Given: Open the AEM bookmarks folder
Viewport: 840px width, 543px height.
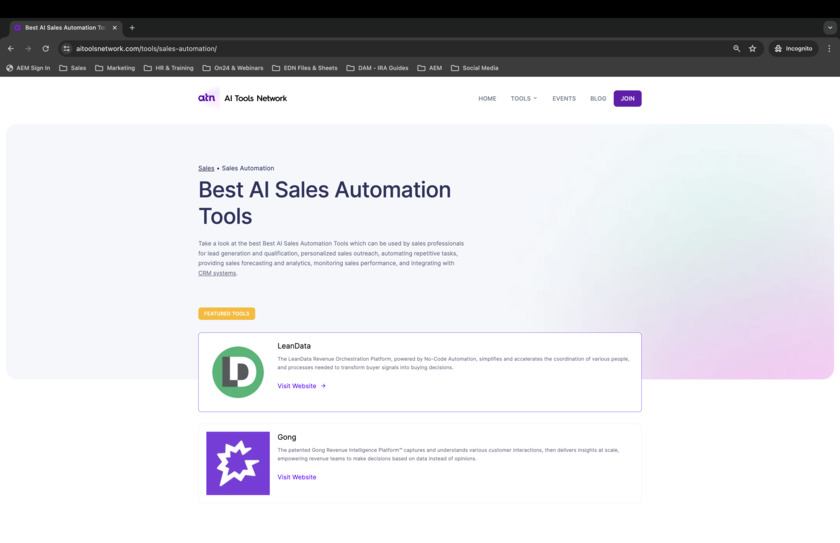Looking at the screenshot, I should pos(430,68).
